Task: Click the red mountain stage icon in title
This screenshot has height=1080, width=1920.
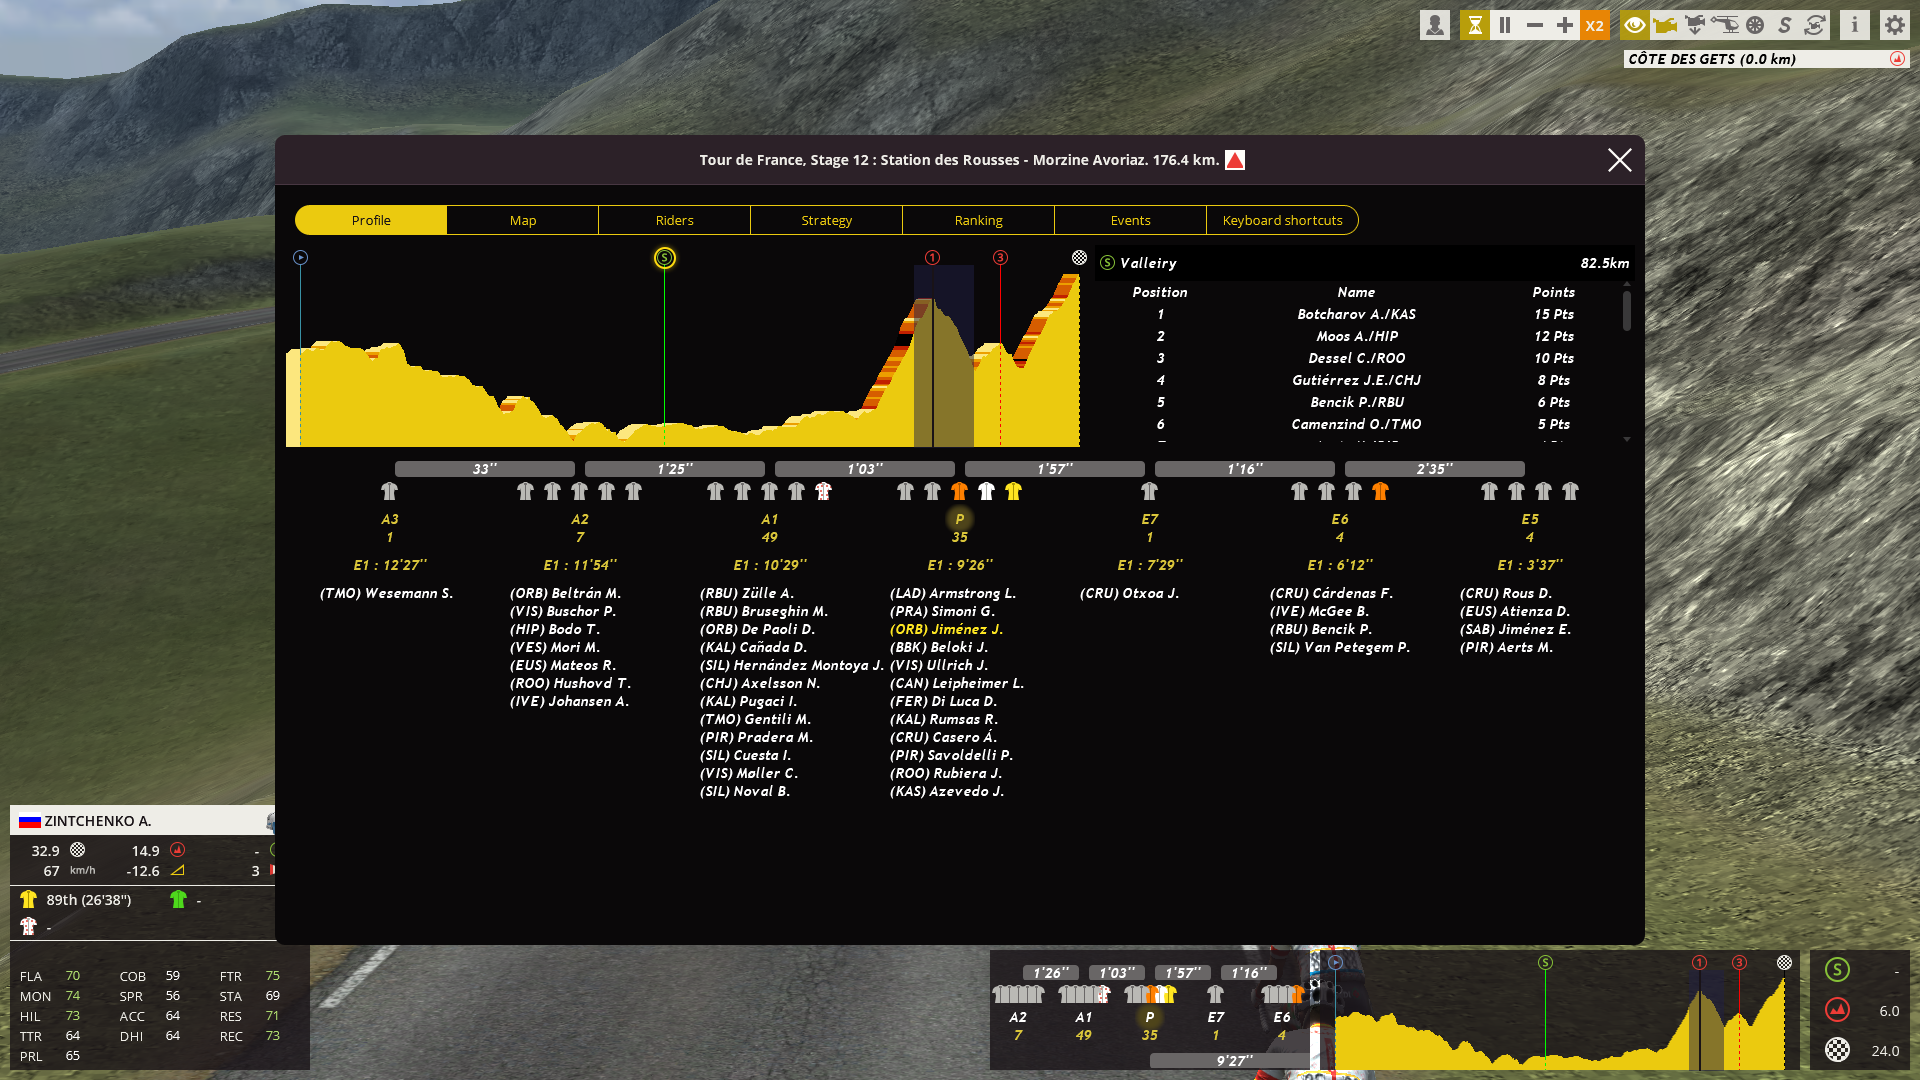Action: pos(1235,160)
